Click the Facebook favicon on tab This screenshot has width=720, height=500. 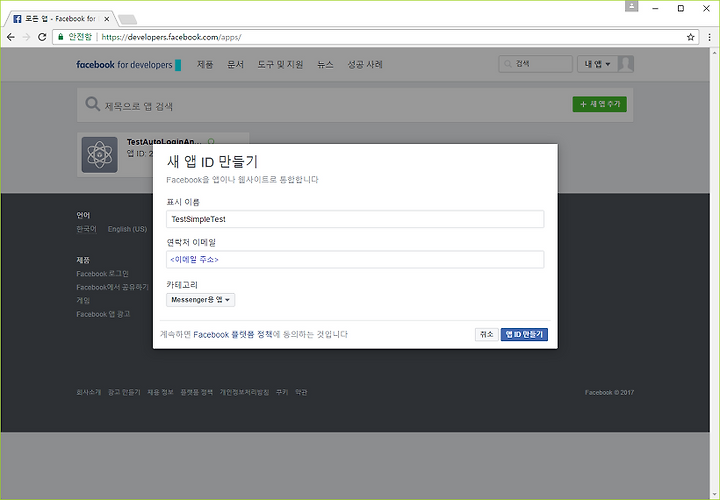tap(17, 19)
